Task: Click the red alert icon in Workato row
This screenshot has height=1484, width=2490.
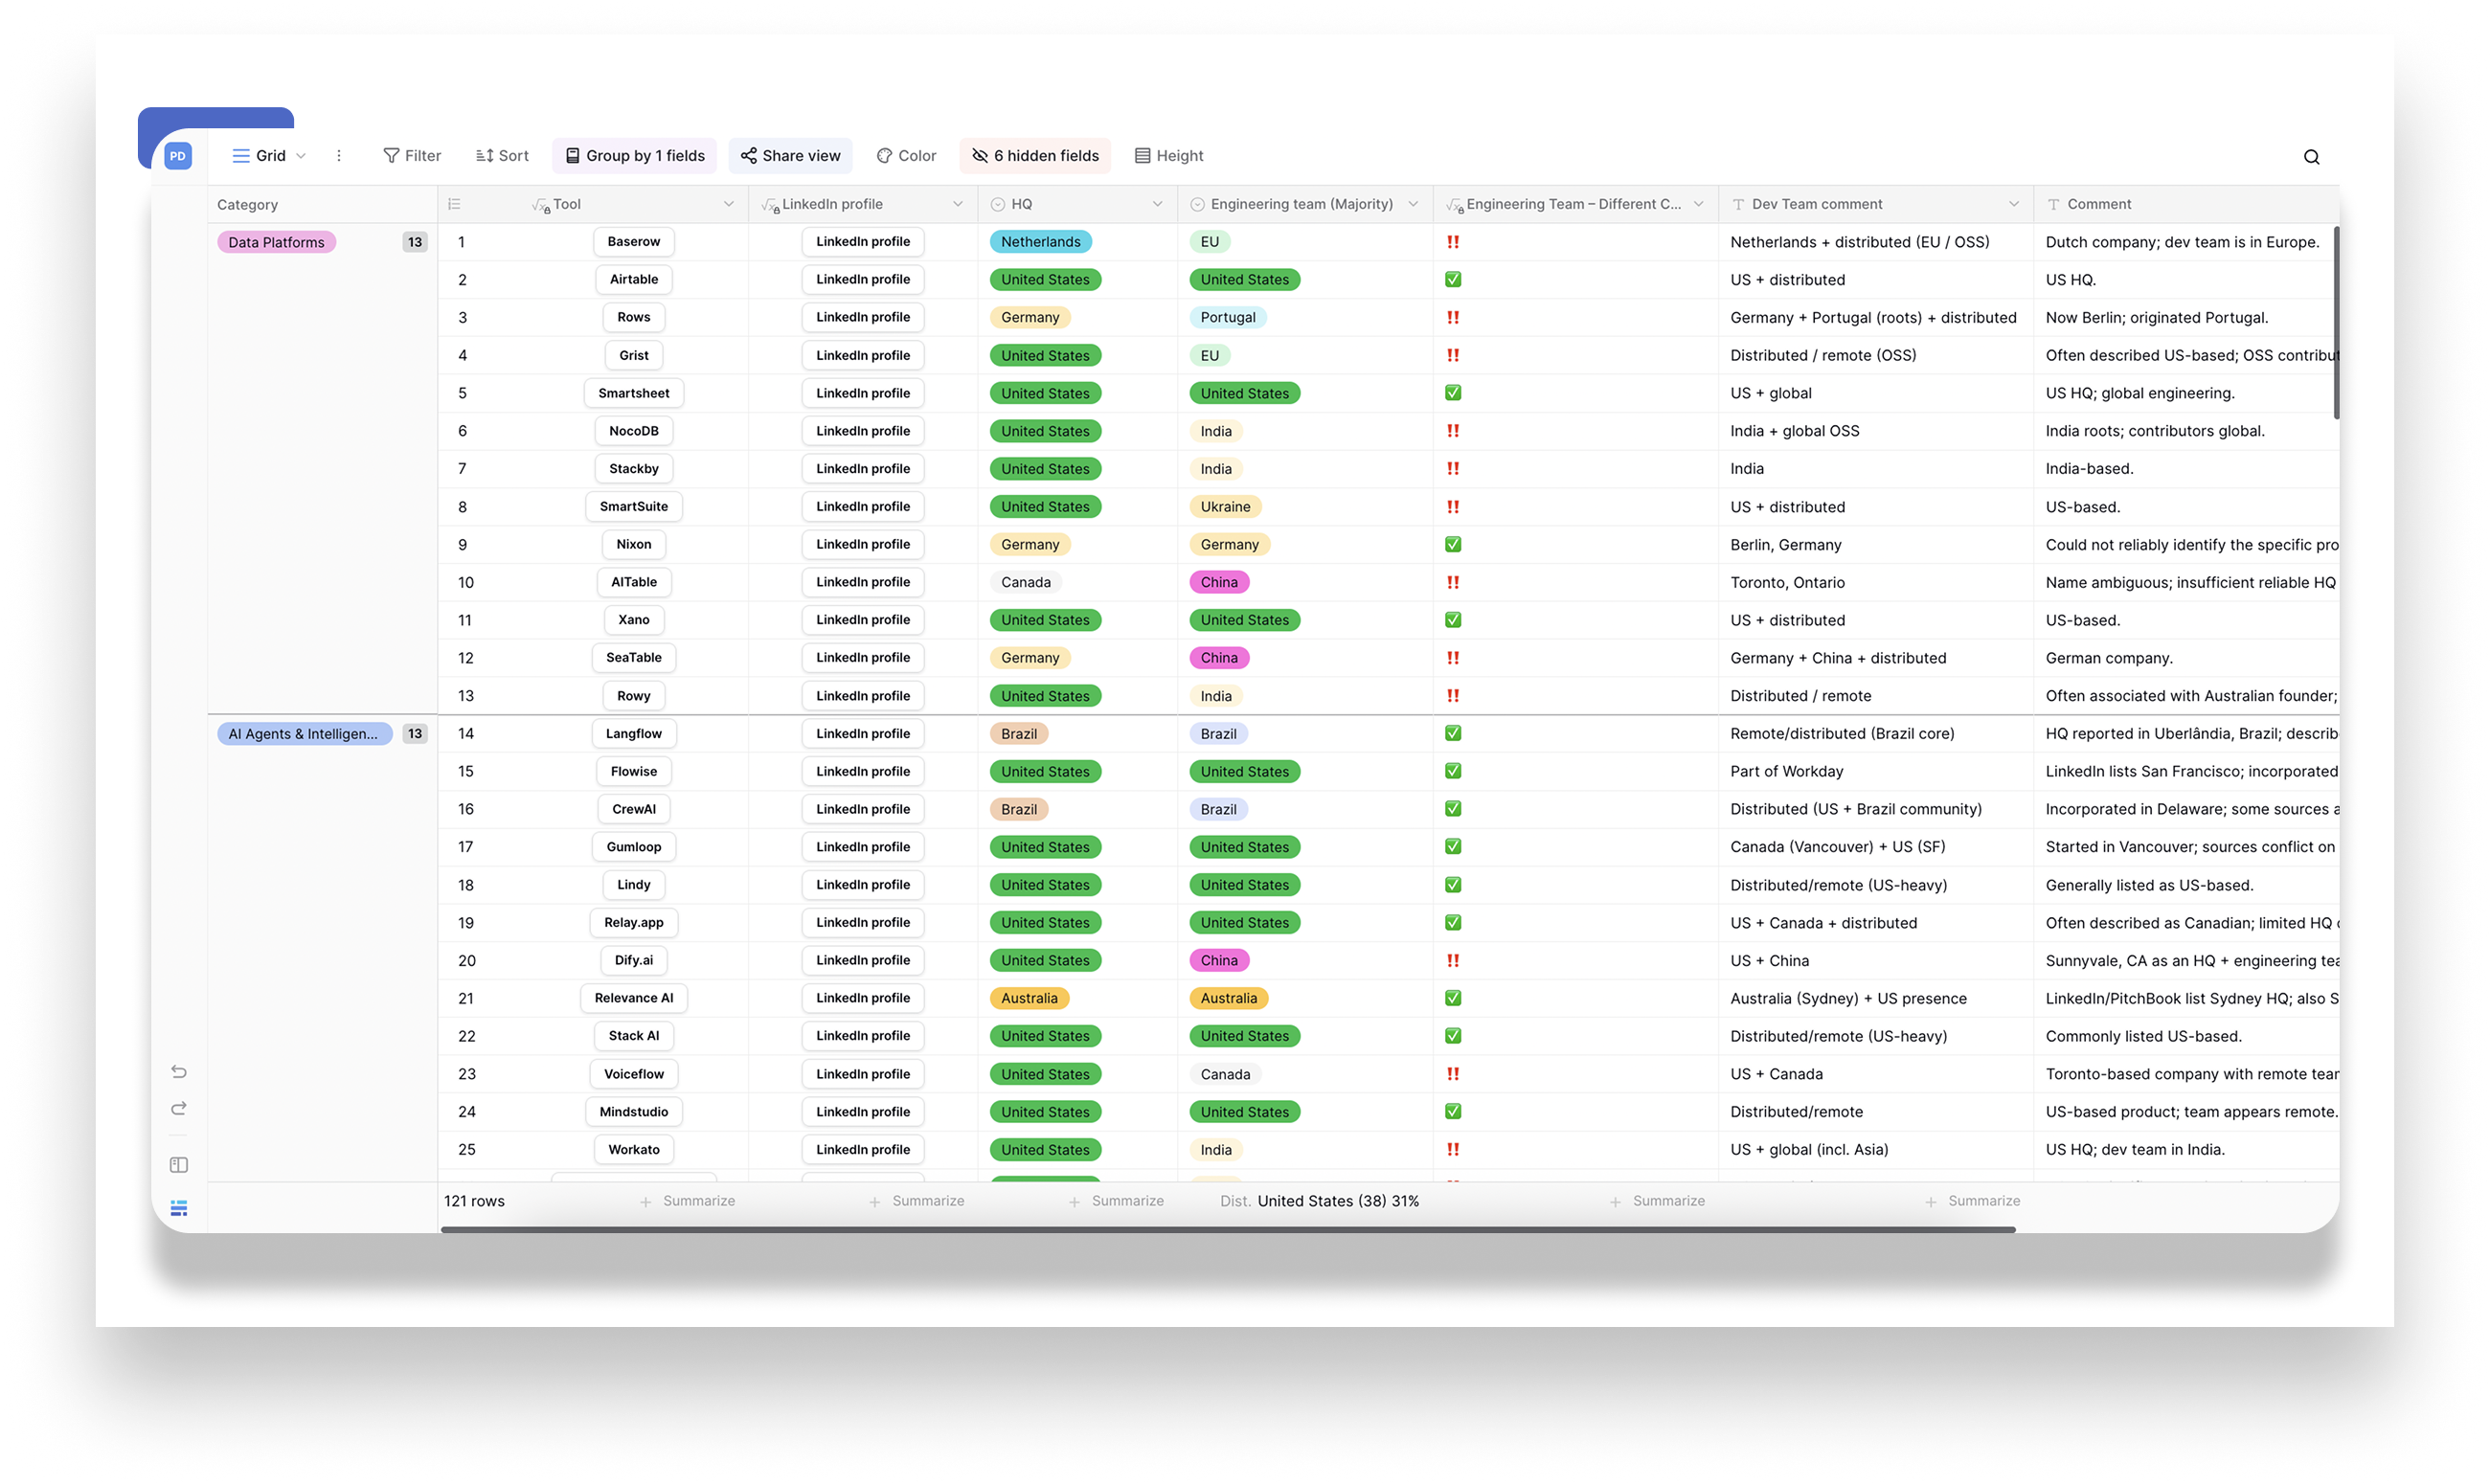Action: 1453,1149
